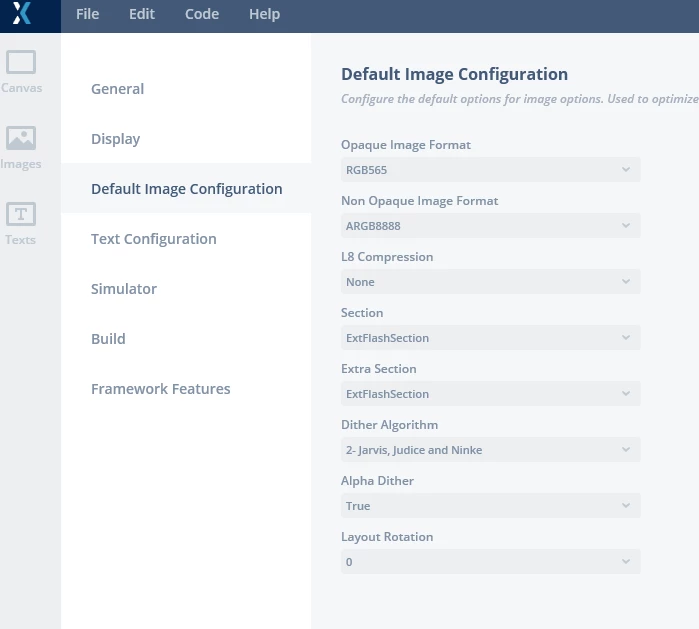This screenshot has width=699, height=629.
Task: Toggle the Alpha Dither True dropdown
Action: click(490, 506)
